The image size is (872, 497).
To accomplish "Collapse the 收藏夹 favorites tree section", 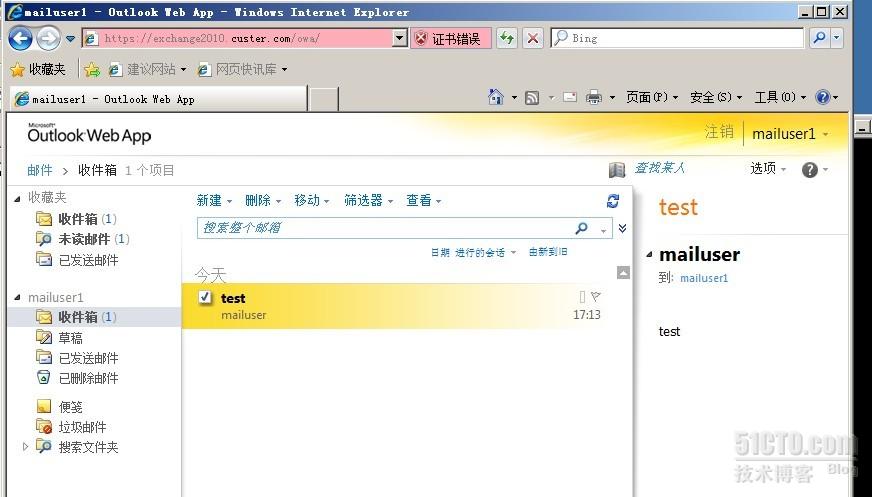I will click(x=17, y=198).
